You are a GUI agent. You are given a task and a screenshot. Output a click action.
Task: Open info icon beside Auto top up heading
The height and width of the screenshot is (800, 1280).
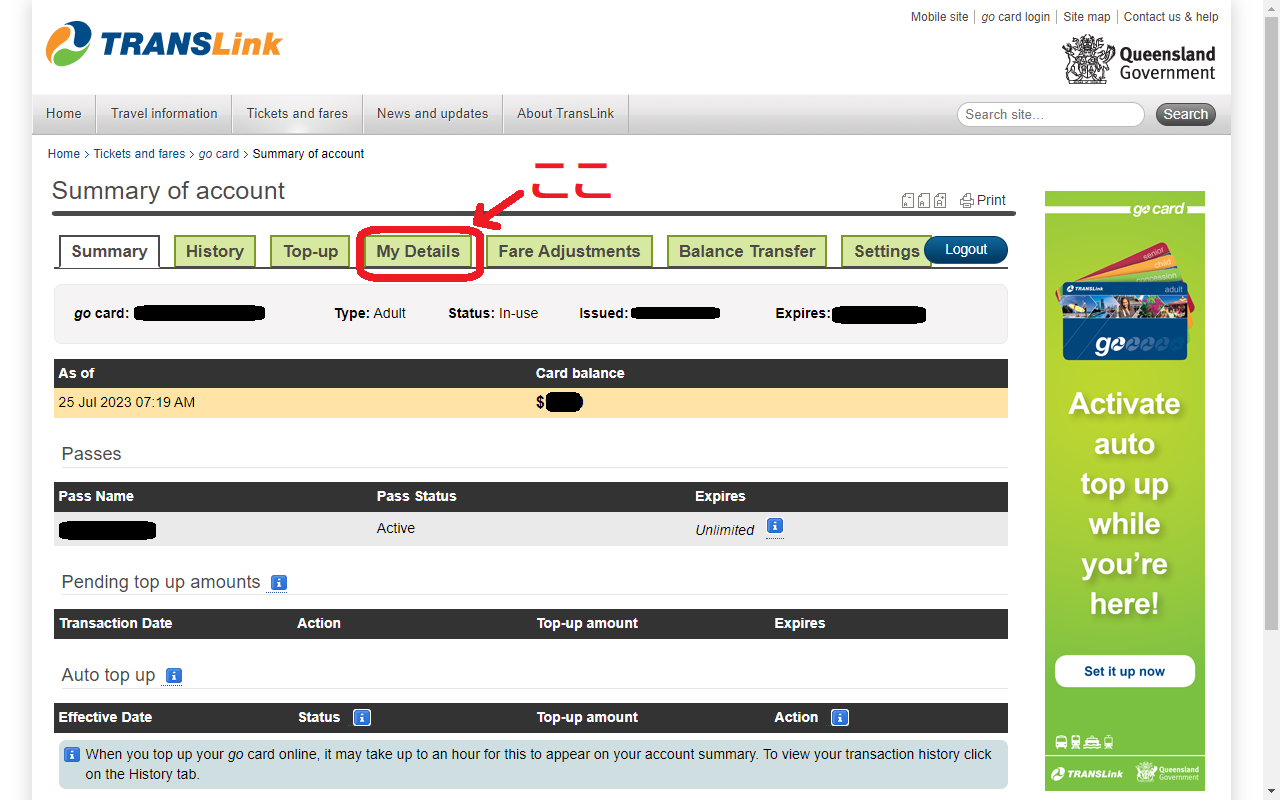[173, 675]
